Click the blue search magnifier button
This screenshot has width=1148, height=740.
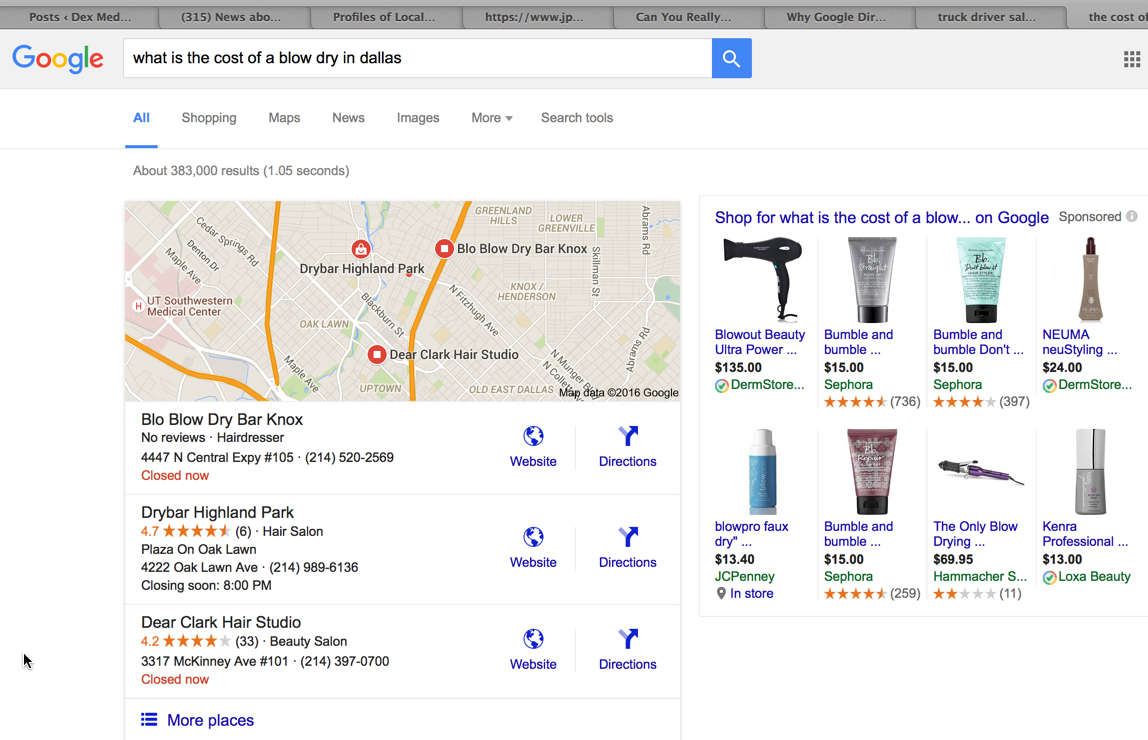[731, 58]
